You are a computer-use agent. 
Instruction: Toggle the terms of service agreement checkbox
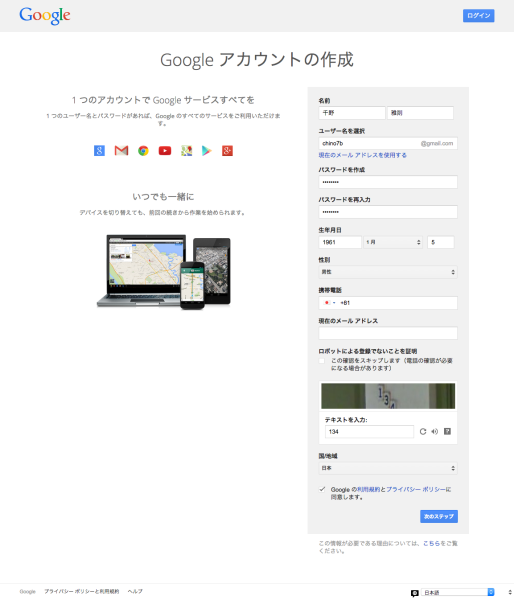(x=322, y=489)
